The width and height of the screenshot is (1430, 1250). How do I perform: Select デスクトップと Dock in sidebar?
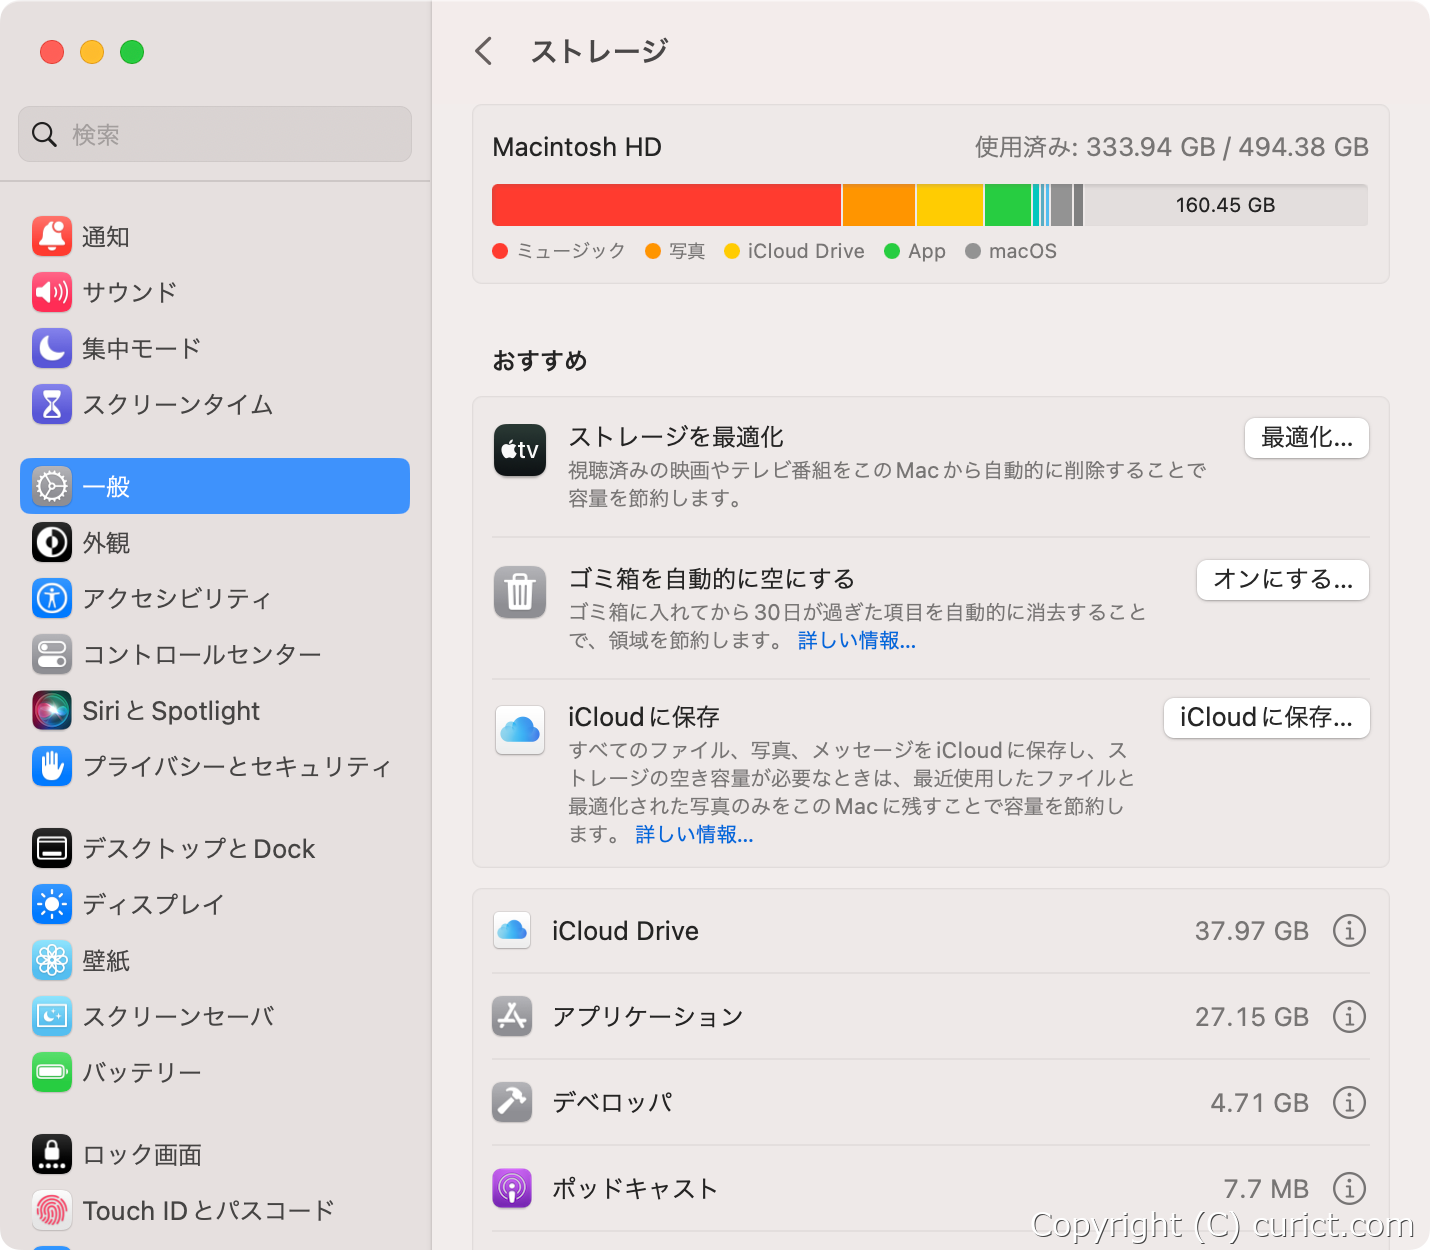click(215, 848)
